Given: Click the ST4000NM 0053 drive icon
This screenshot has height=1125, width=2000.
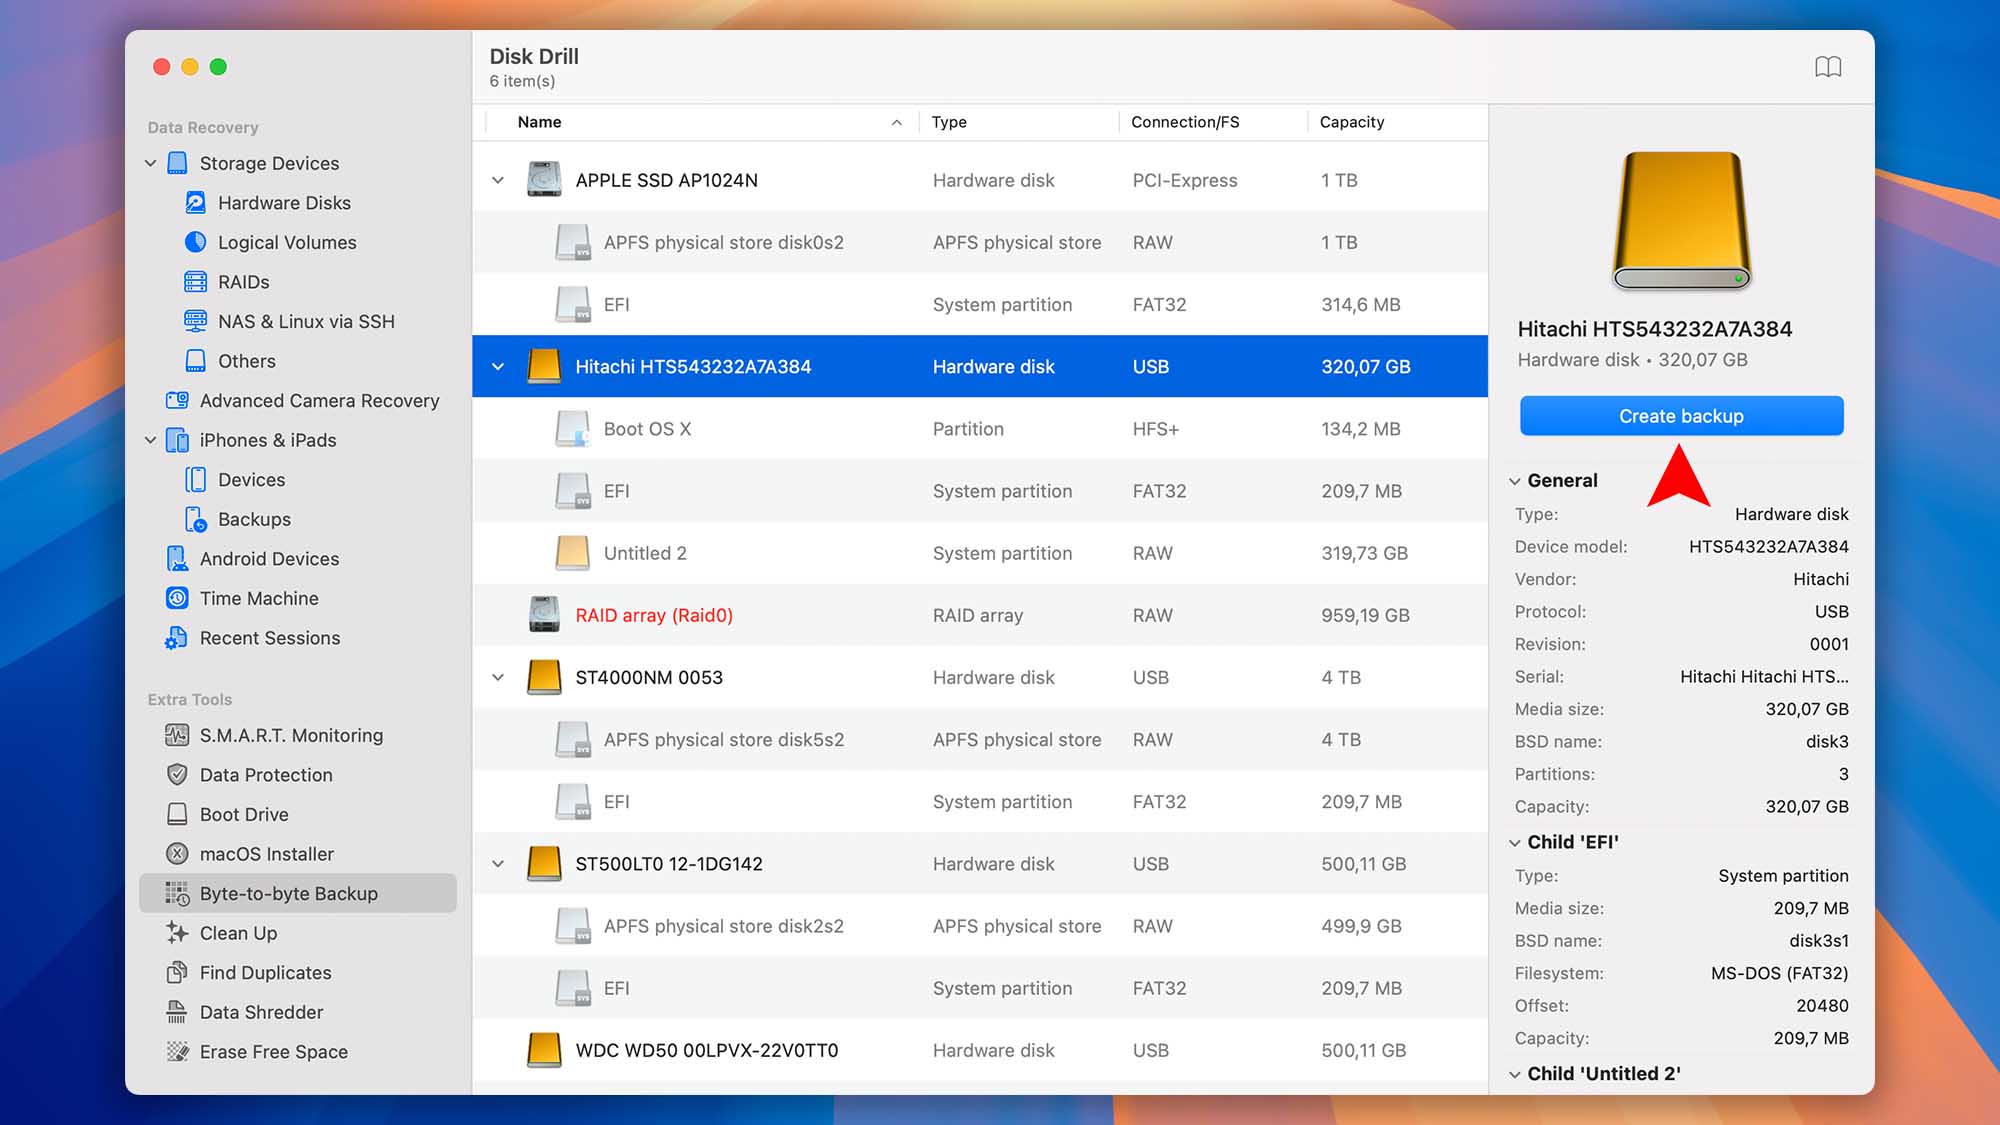Looking at the screenshot, I should [544, 677].
